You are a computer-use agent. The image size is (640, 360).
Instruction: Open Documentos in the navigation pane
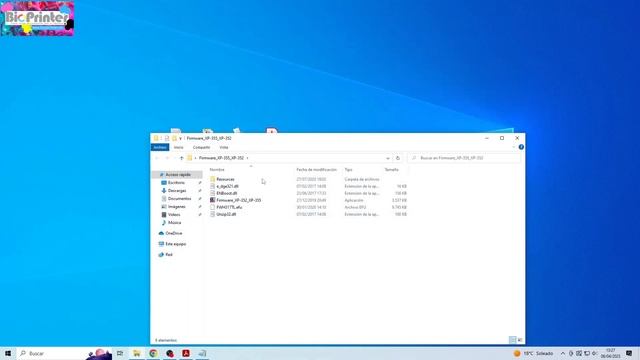(179, 199)
